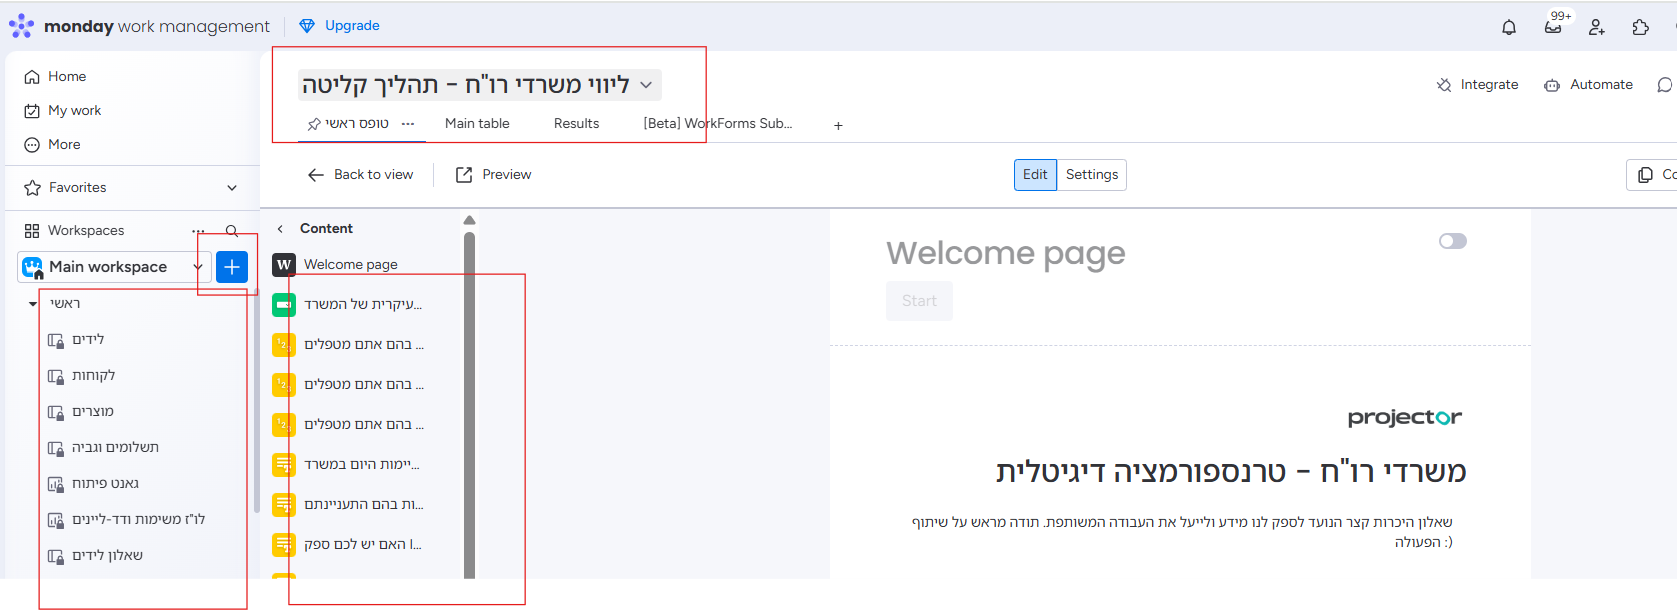Click the Content panel vertical scrollbar
1677x610 pixels.
click(469, 400)
